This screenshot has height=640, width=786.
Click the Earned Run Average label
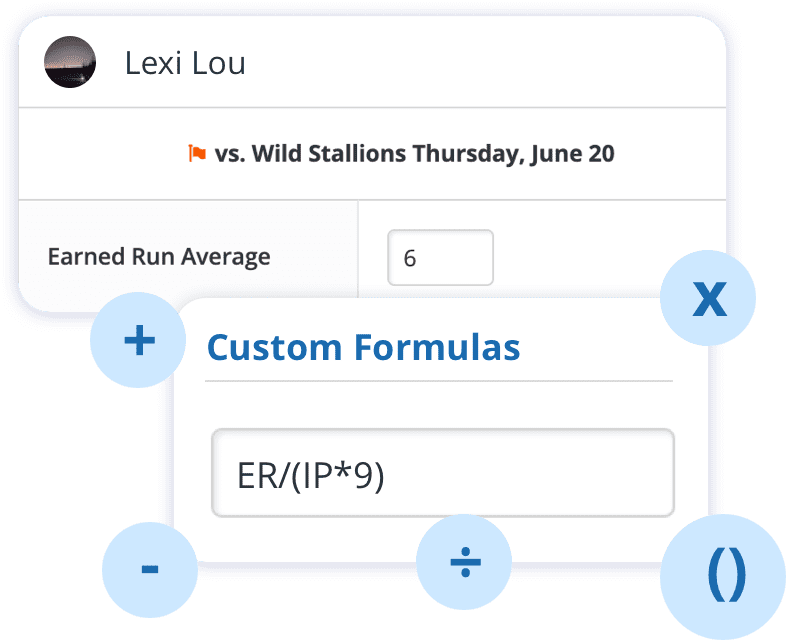[159, 257]
